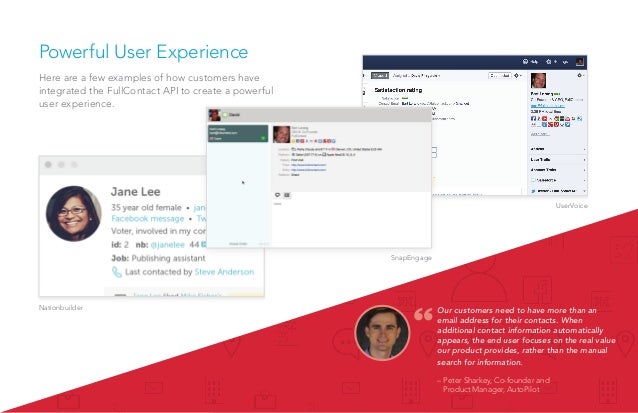Click the yellow social icon under the SnapEngage visitor name

[x=293, y=141]
